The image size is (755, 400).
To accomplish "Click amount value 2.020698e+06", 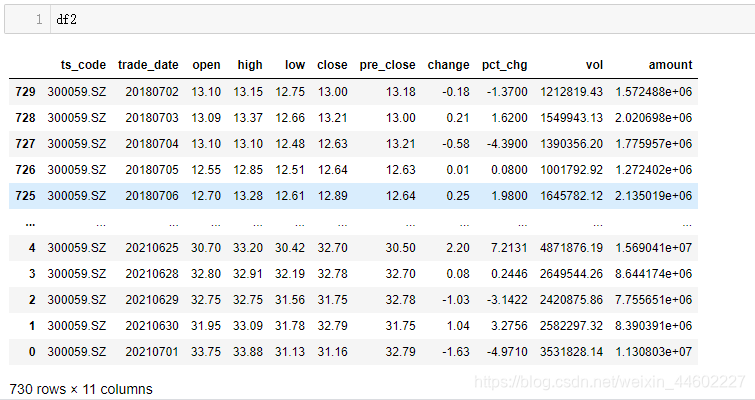I will coord(653,117).
